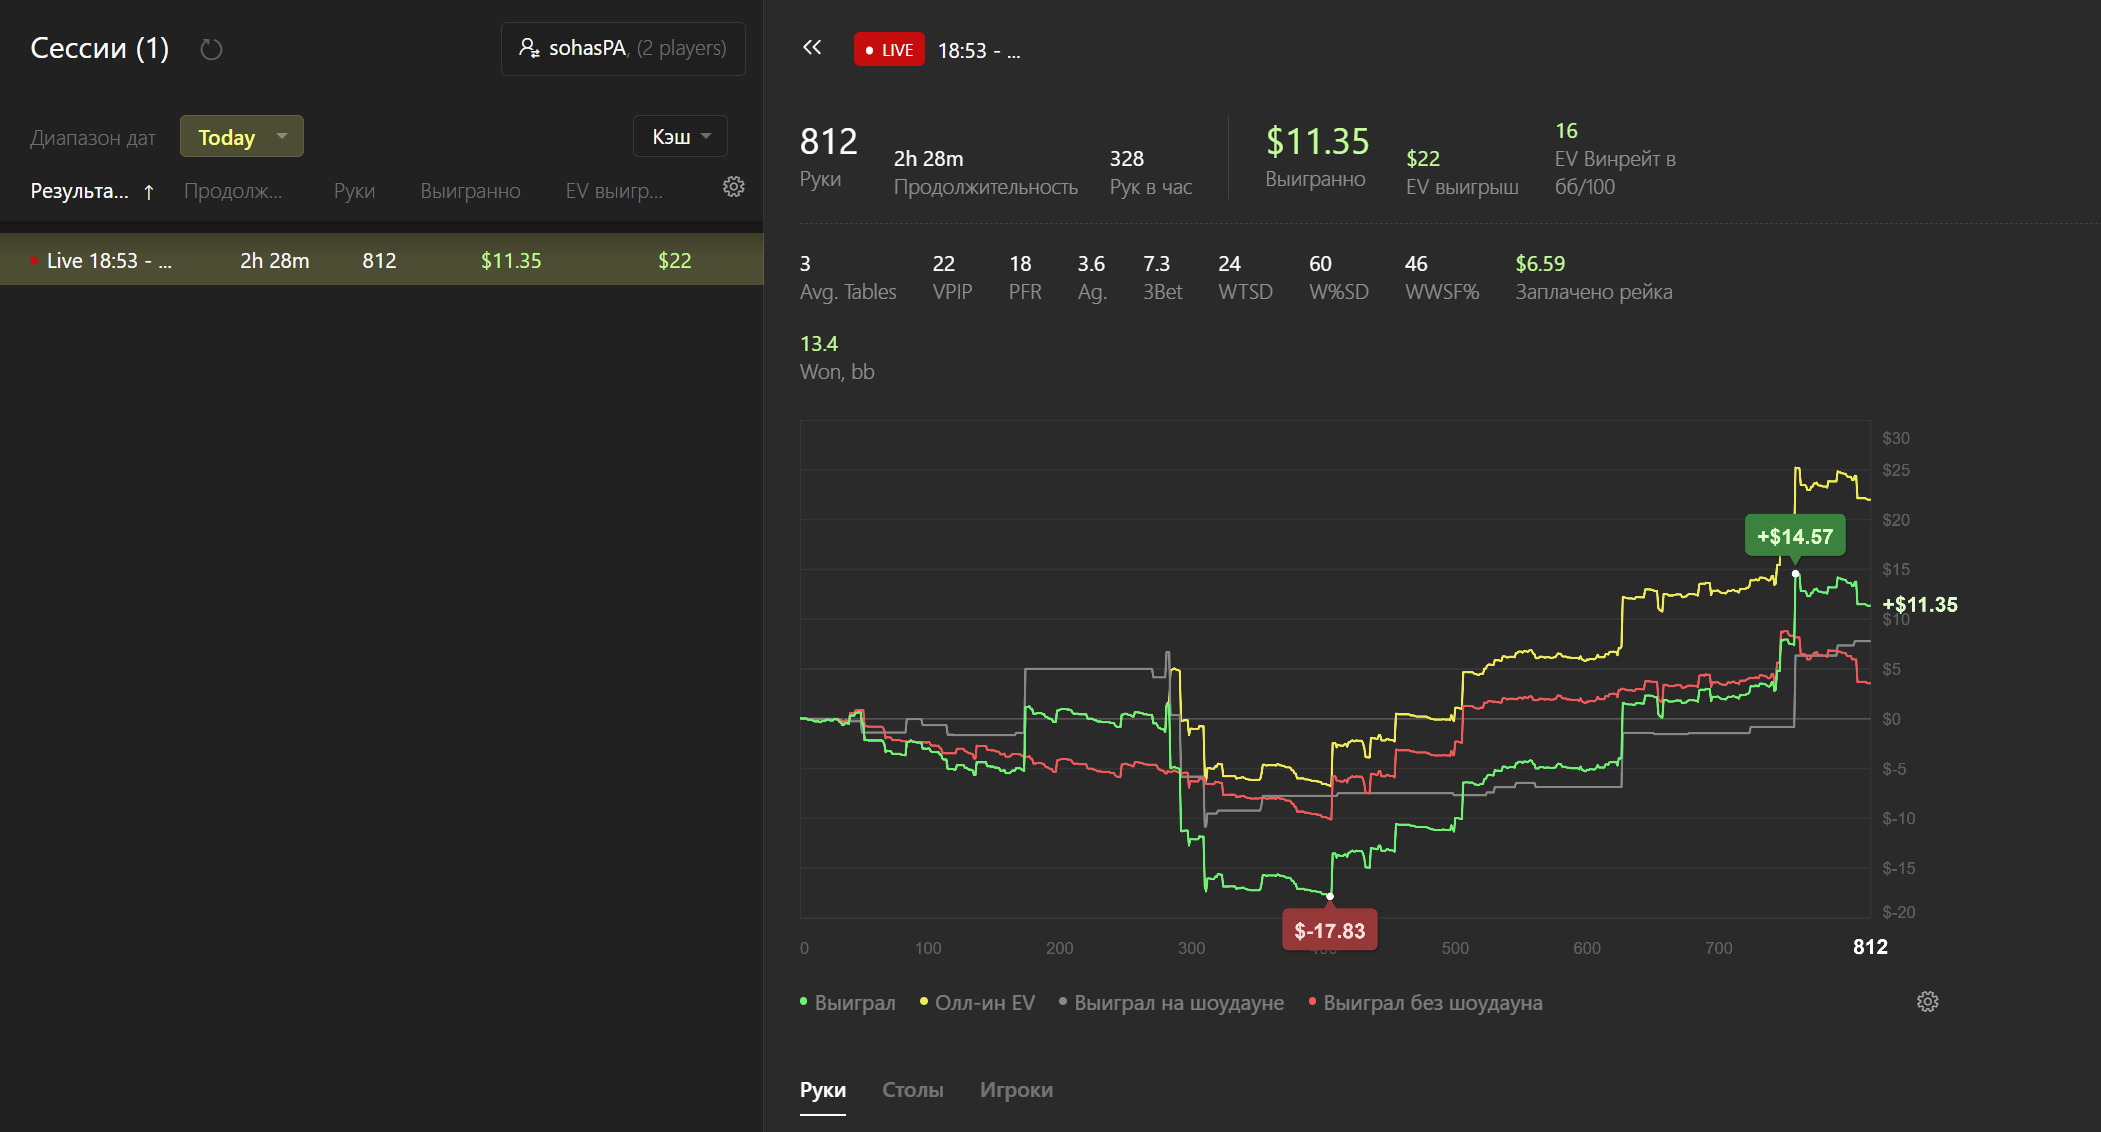The image size is (2101, 1132).
Task: Switch to the Руки tab
Action: click(823, 1090)
